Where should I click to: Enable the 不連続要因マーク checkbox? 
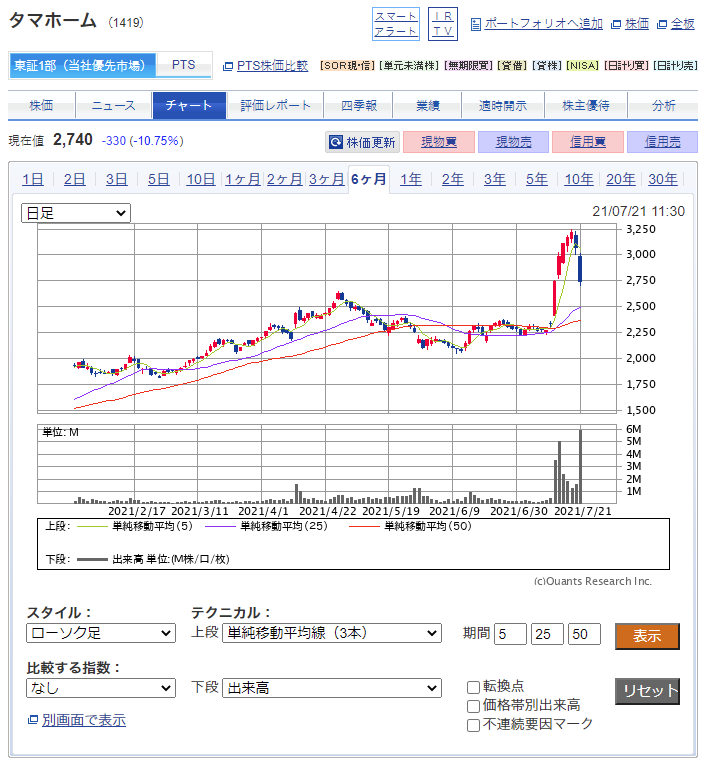(473, 725)
